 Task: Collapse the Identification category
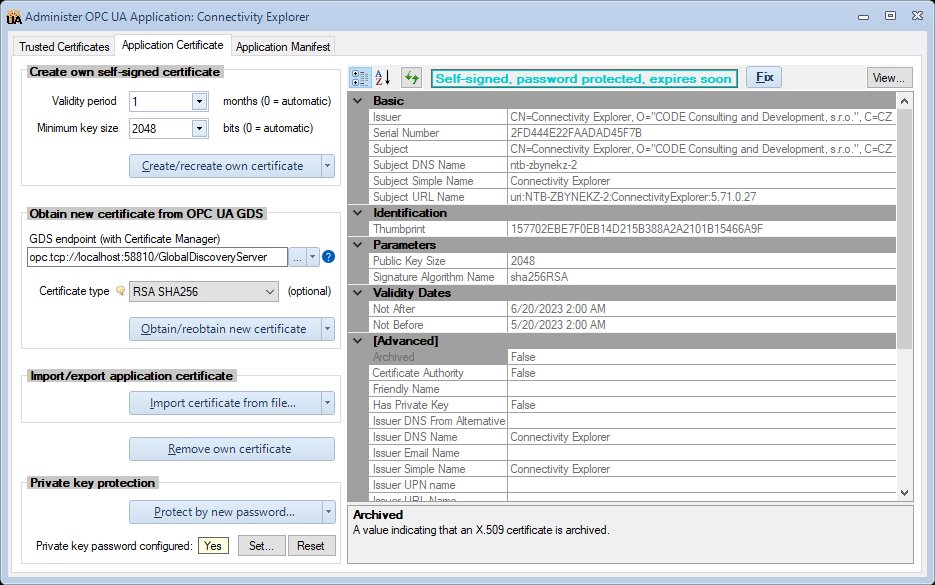(x=358, y=213)
